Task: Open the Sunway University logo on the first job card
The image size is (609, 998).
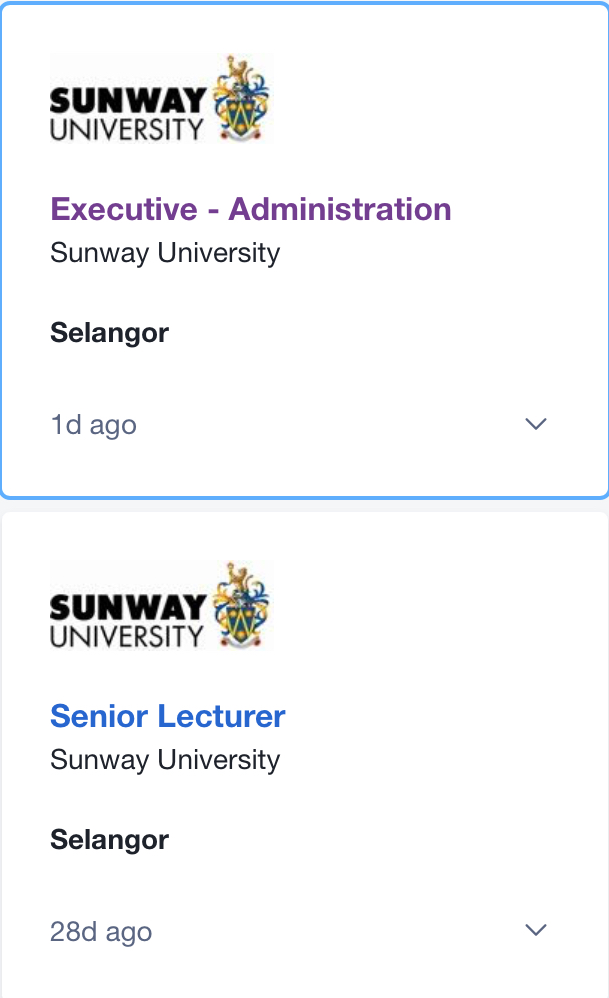Action: coord(160,98)
